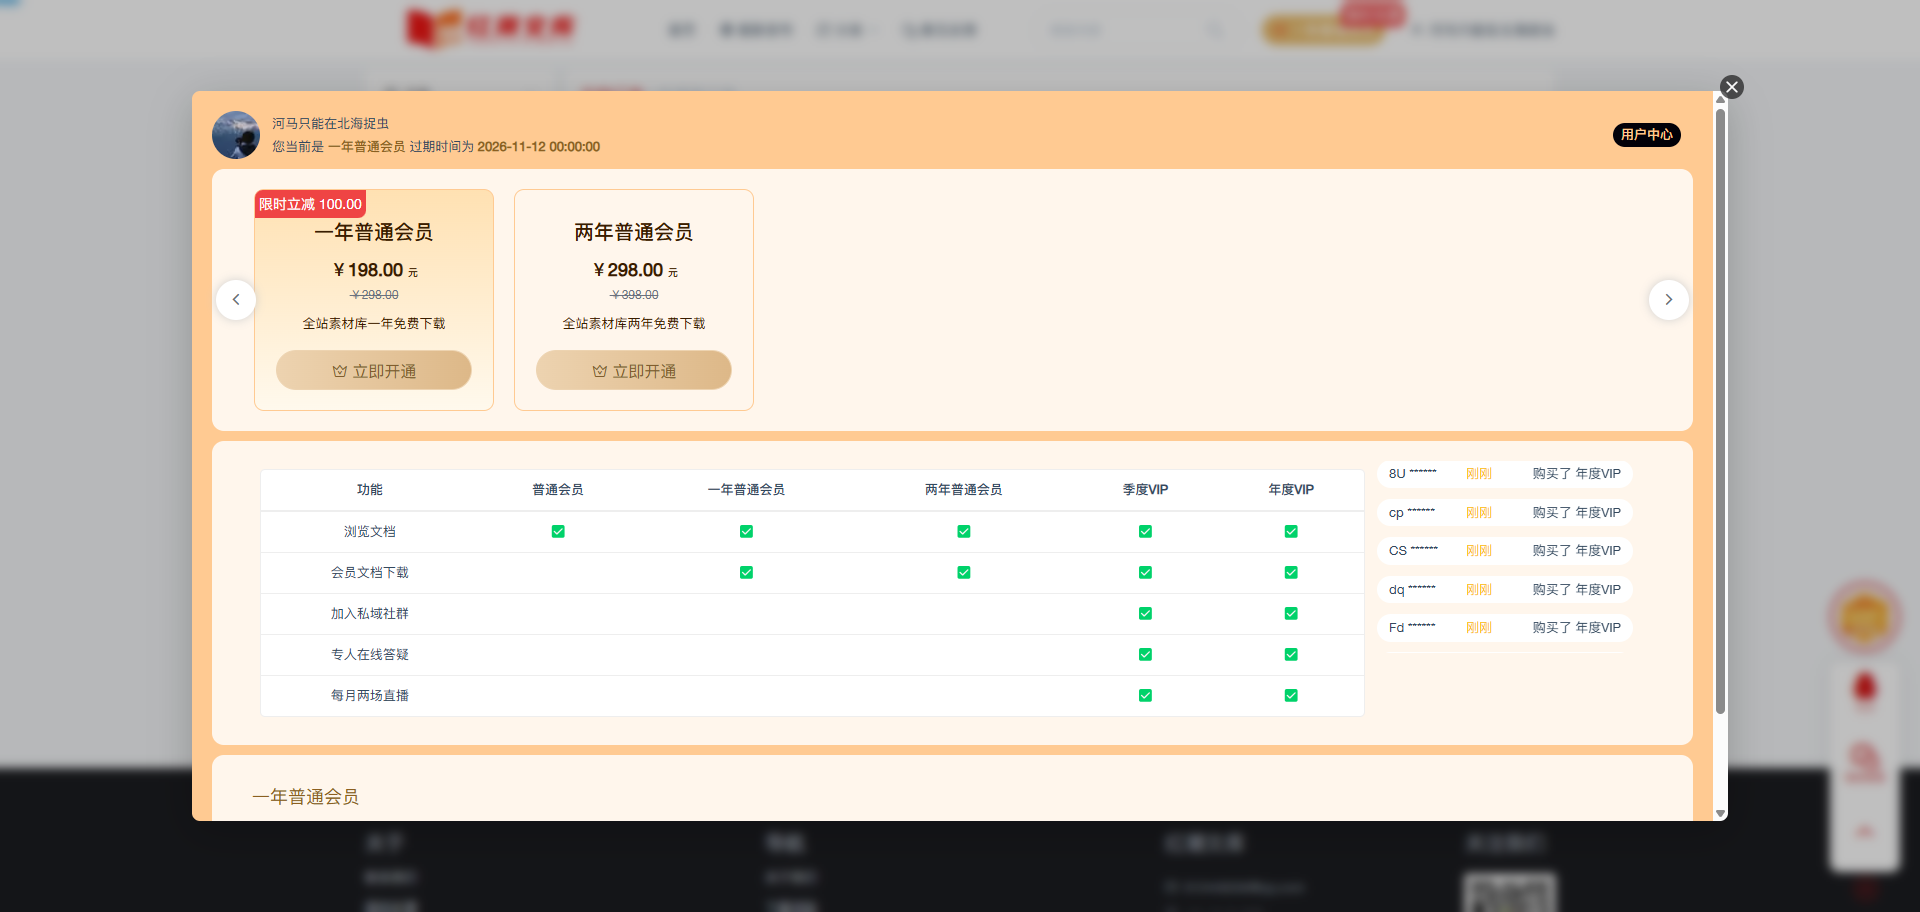Click the Fd purchase notice entry

point(1505,628)
